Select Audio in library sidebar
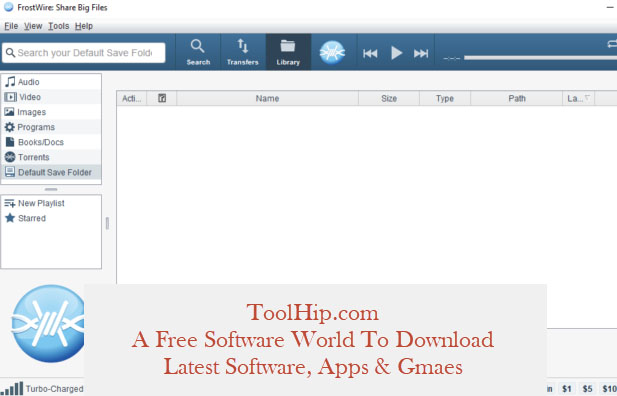 tap(51, 82)
